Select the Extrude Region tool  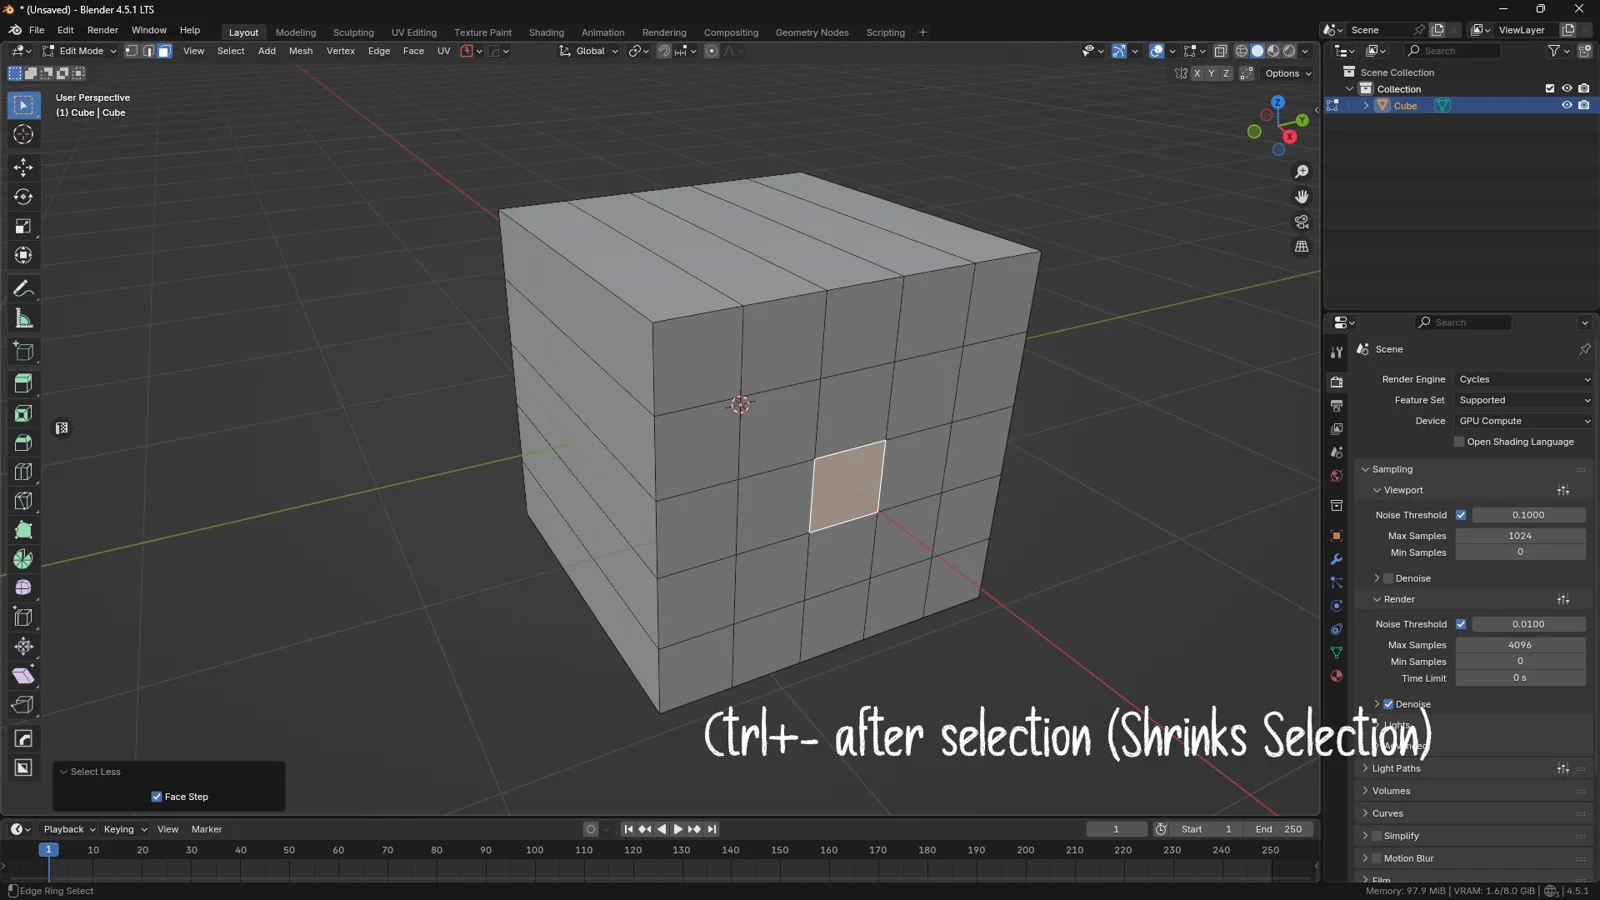click(x=23, y=383)
